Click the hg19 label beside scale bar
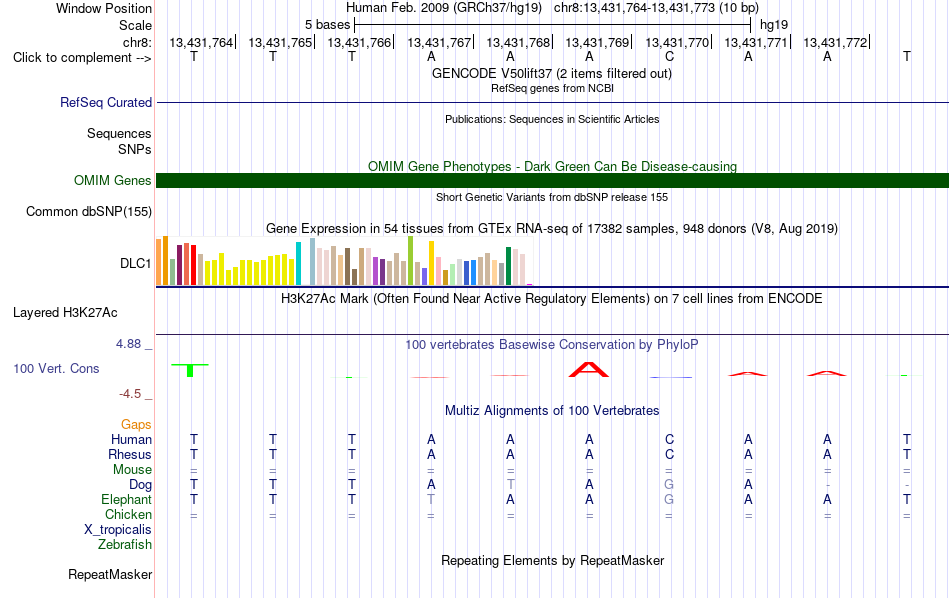Image resolution: width=950 pixels, height=598 pixels. pyautogui.click(x=774, y=25)
